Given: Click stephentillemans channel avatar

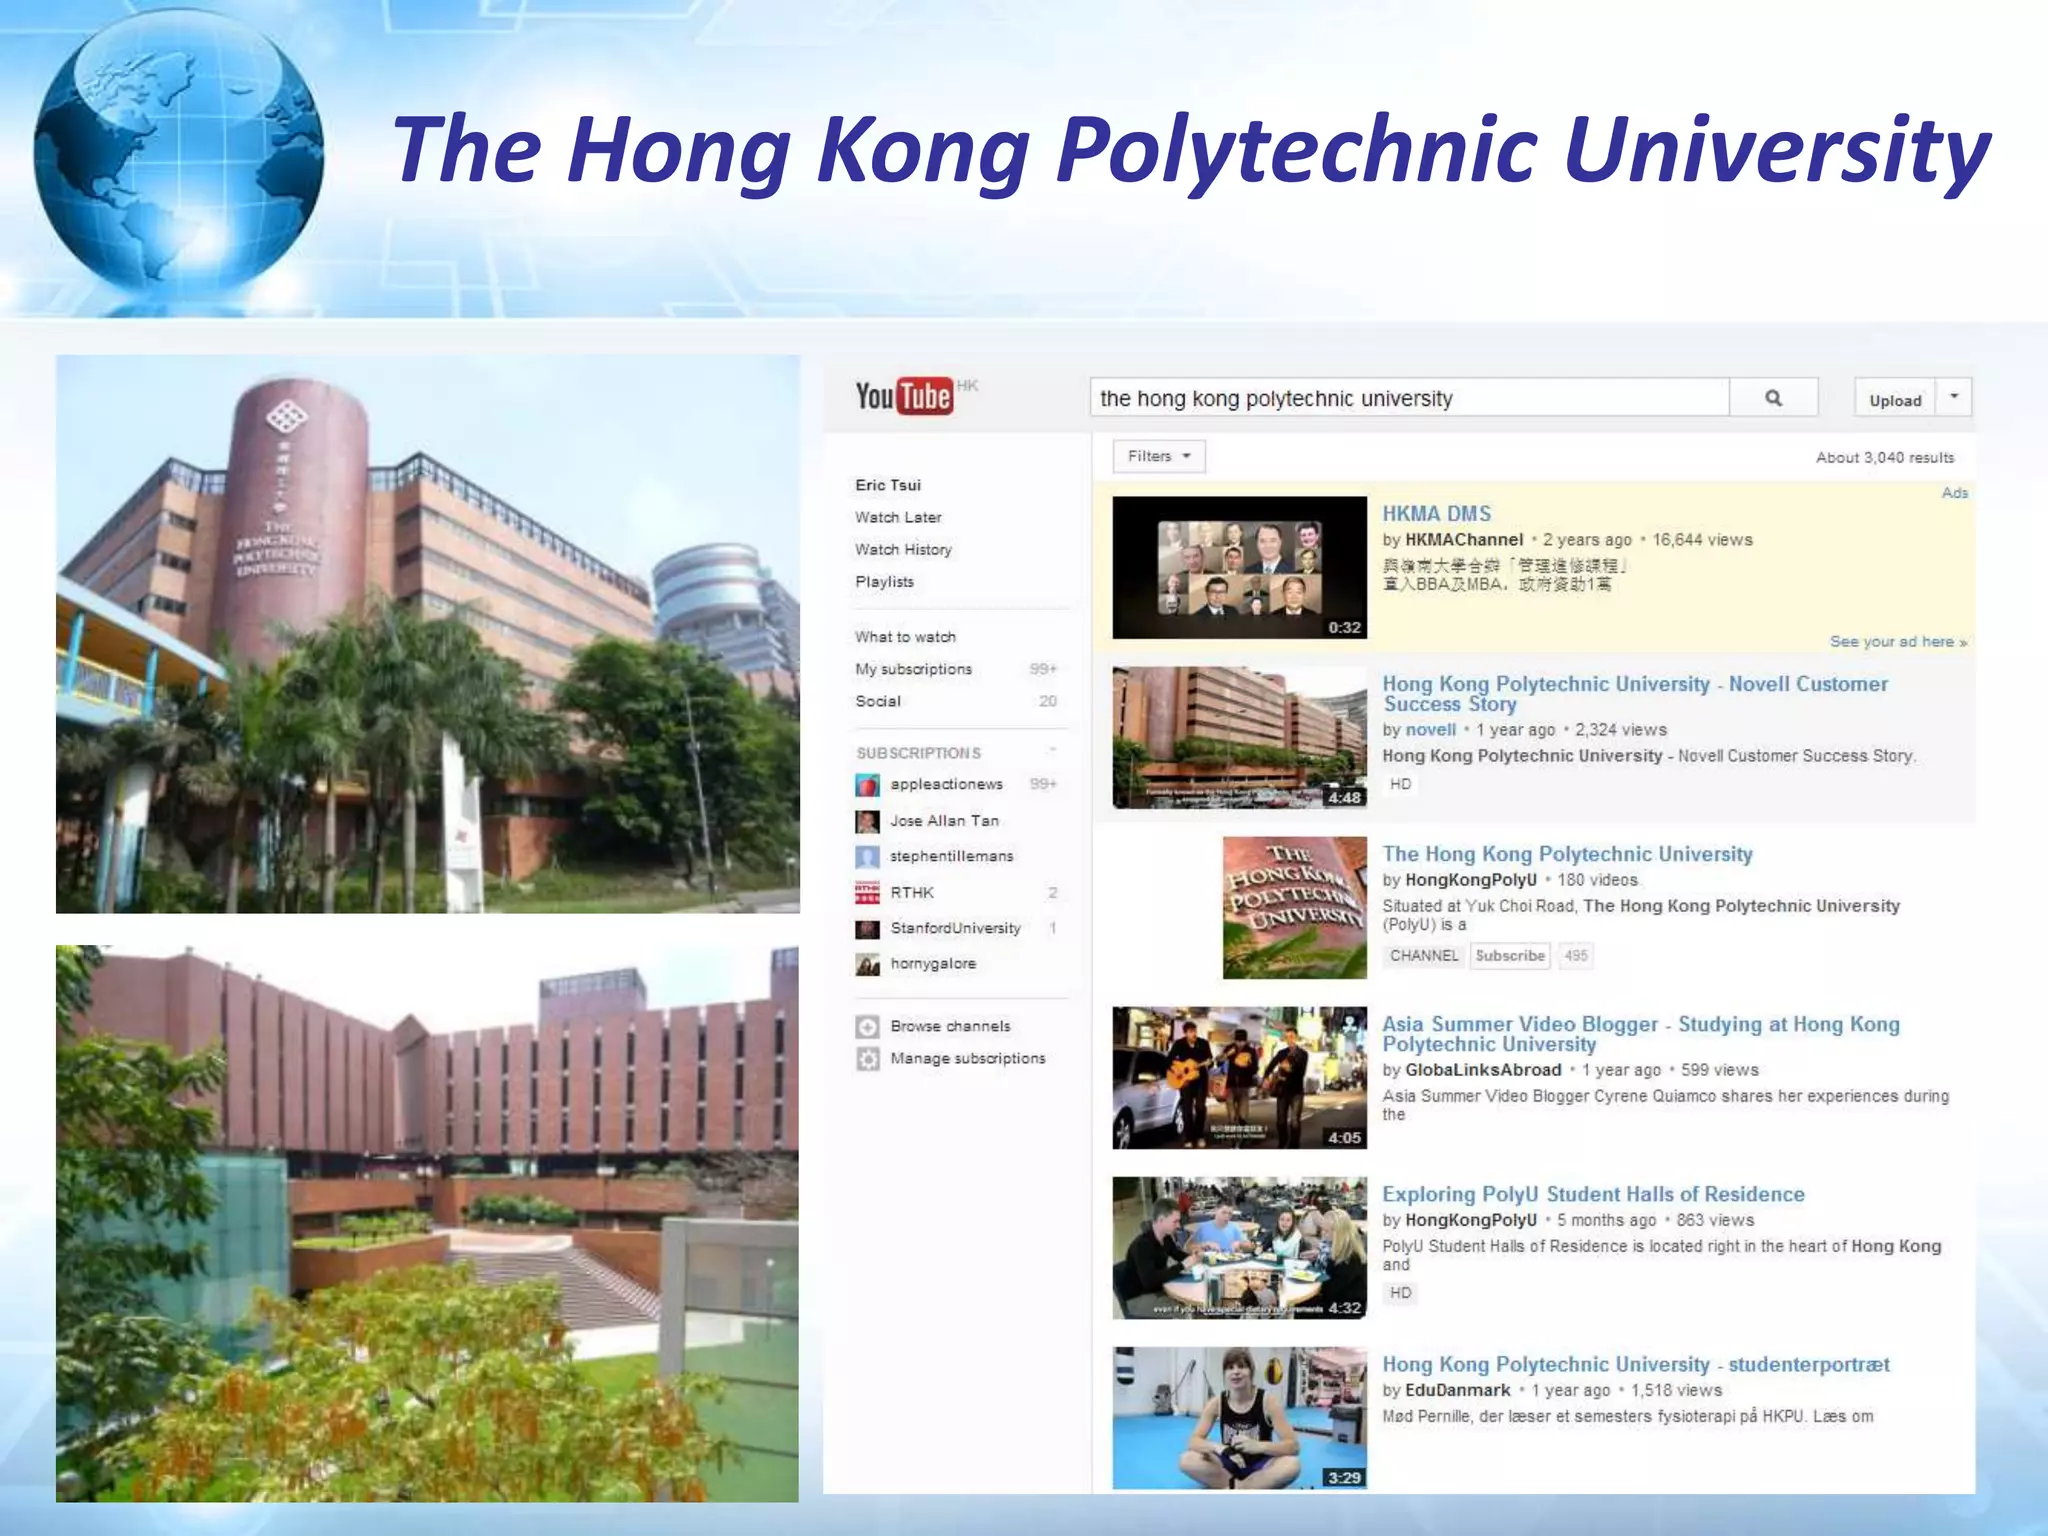Looking at the screenshot, I should click(867, 857).
